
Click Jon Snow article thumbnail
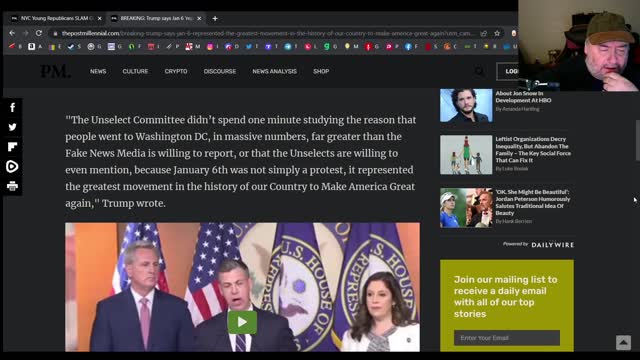[x=466, y=105]
